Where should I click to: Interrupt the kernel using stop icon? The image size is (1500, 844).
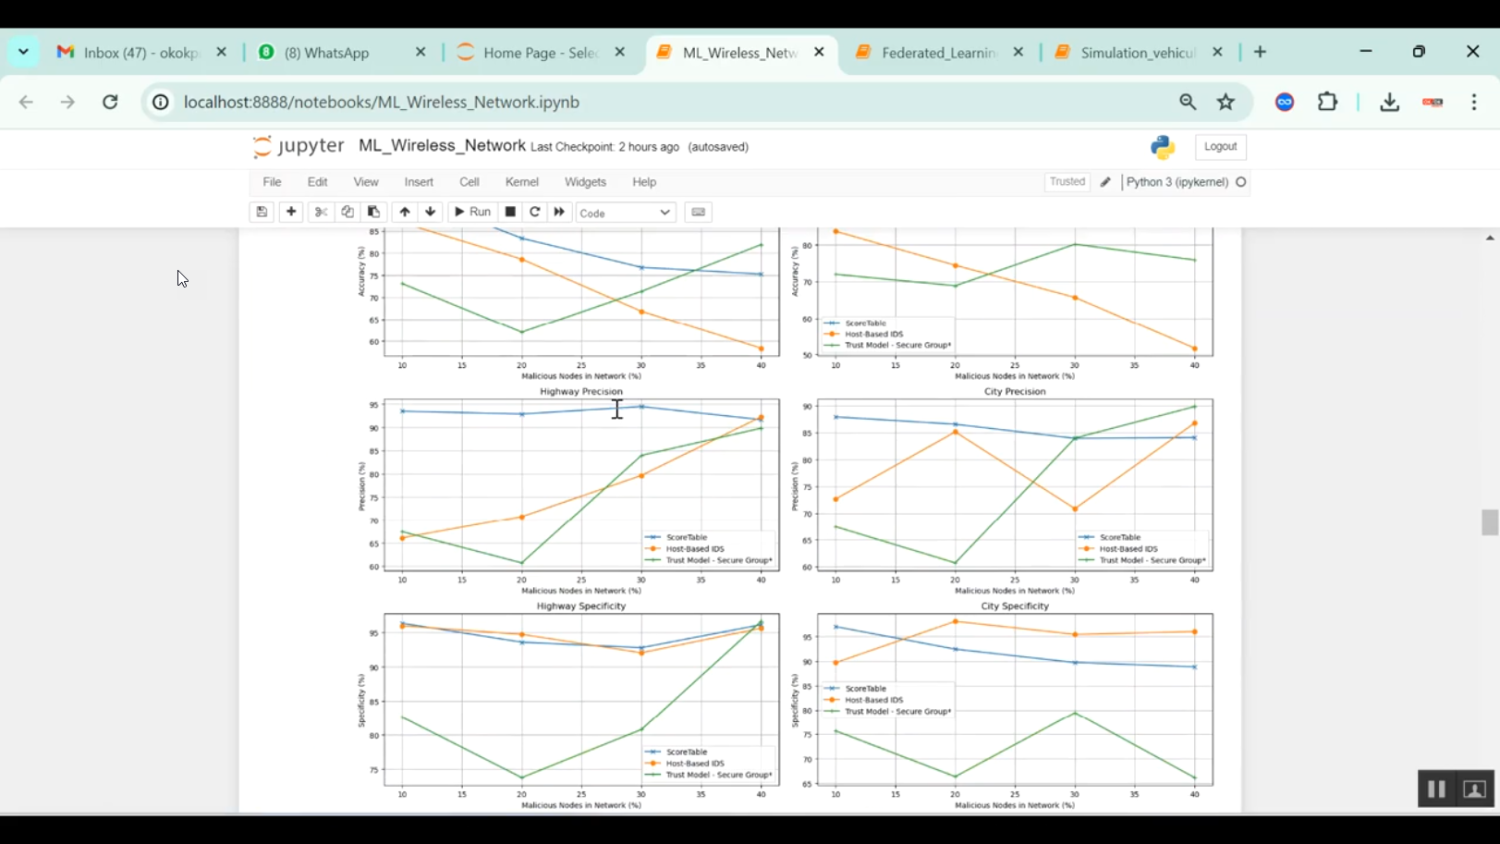click(509, 211)
